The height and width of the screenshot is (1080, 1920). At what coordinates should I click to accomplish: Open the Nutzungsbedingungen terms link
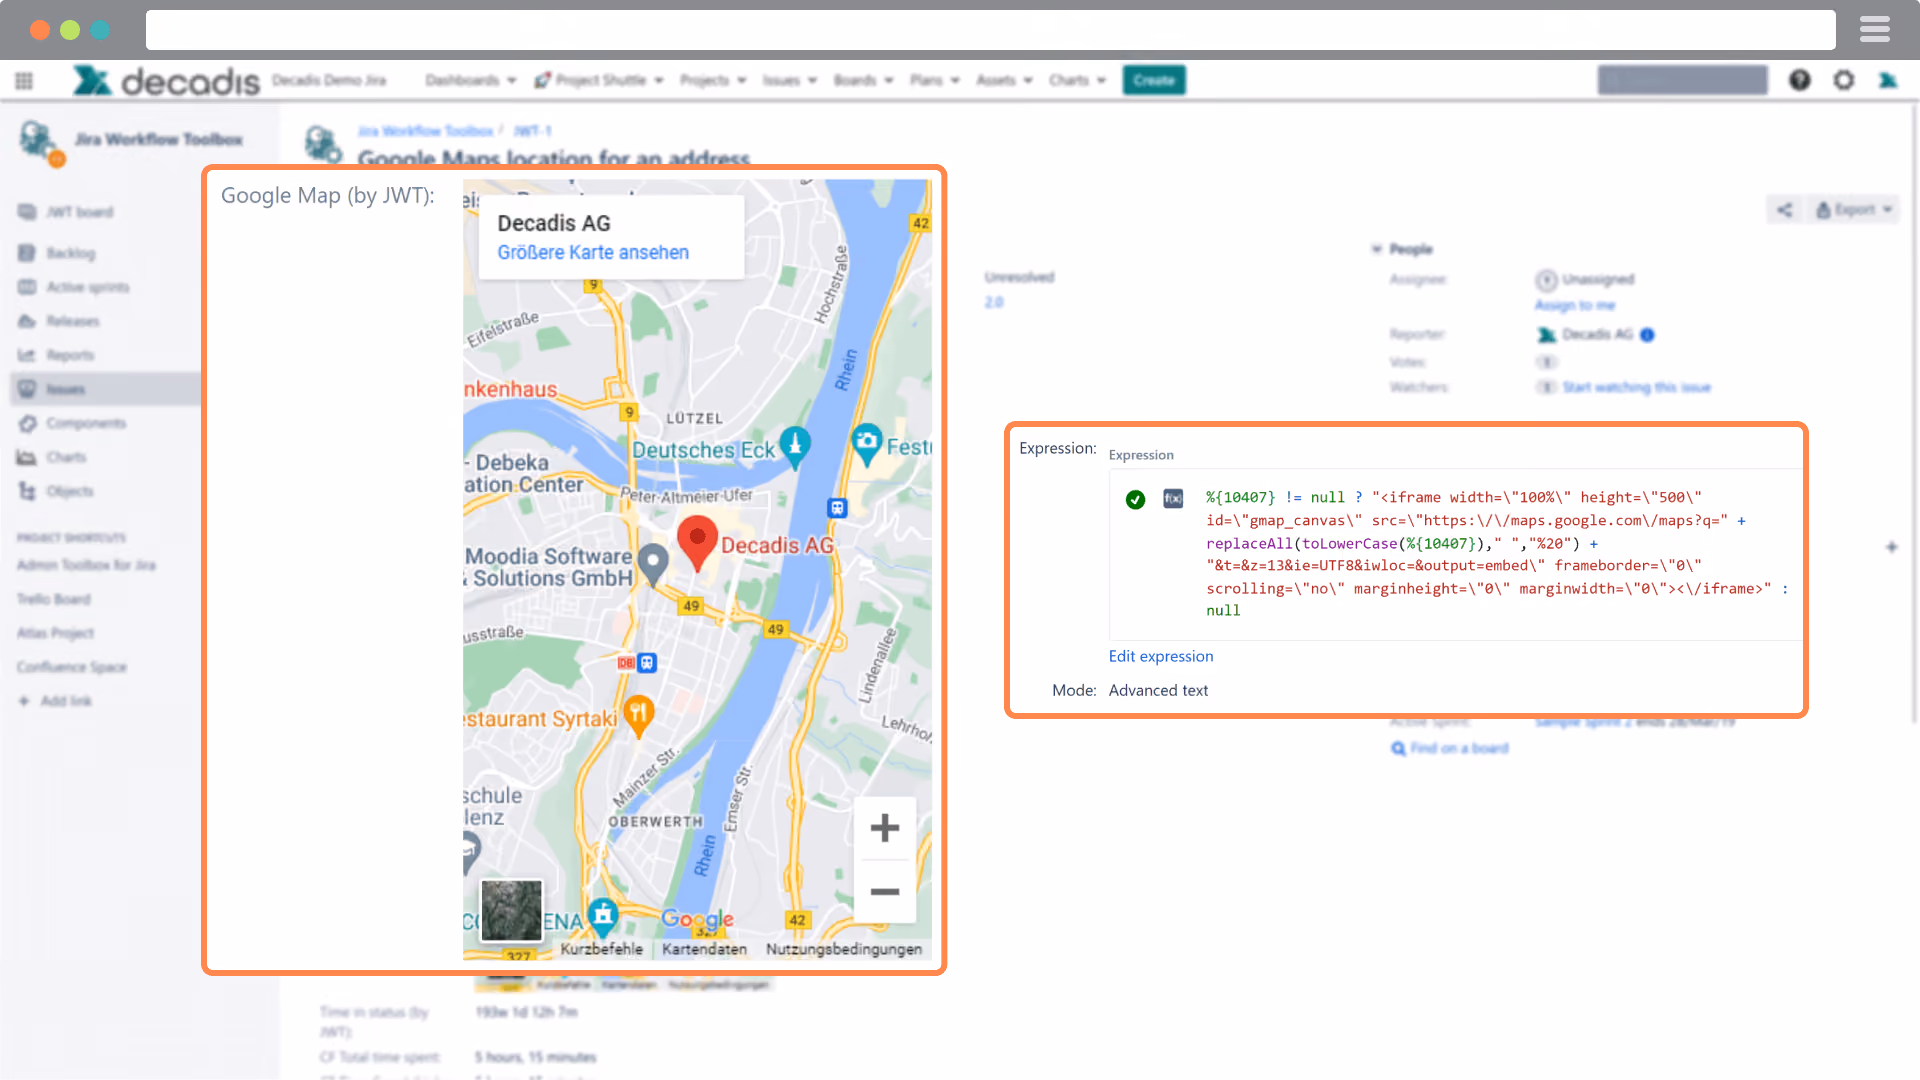click(x=844, y=949)
